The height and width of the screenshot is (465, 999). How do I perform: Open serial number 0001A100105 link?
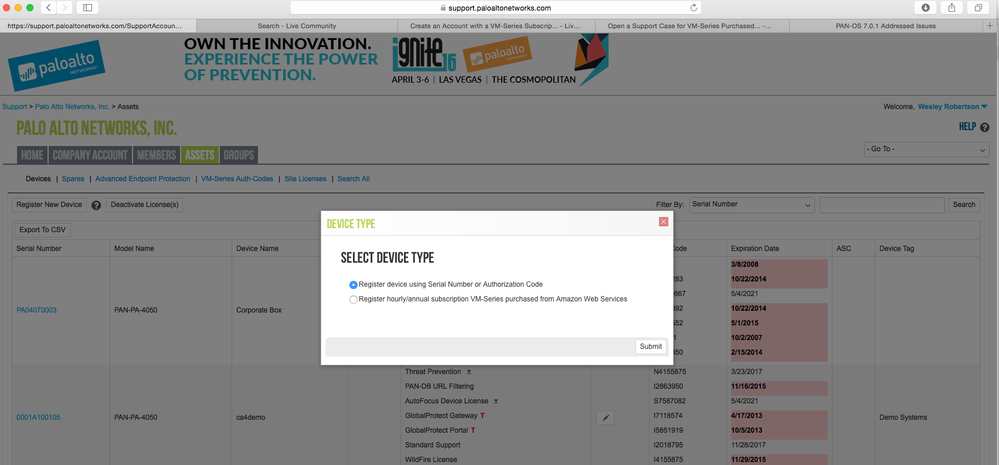pos(38,418)
